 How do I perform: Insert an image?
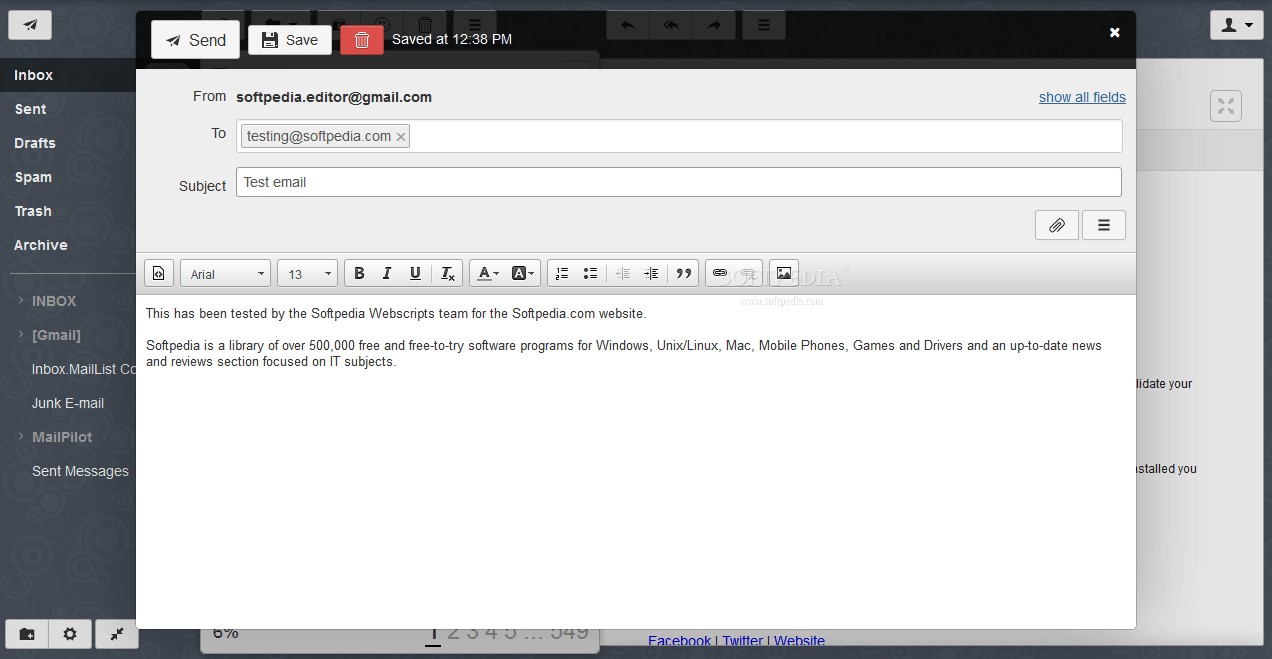coord(784,274)
